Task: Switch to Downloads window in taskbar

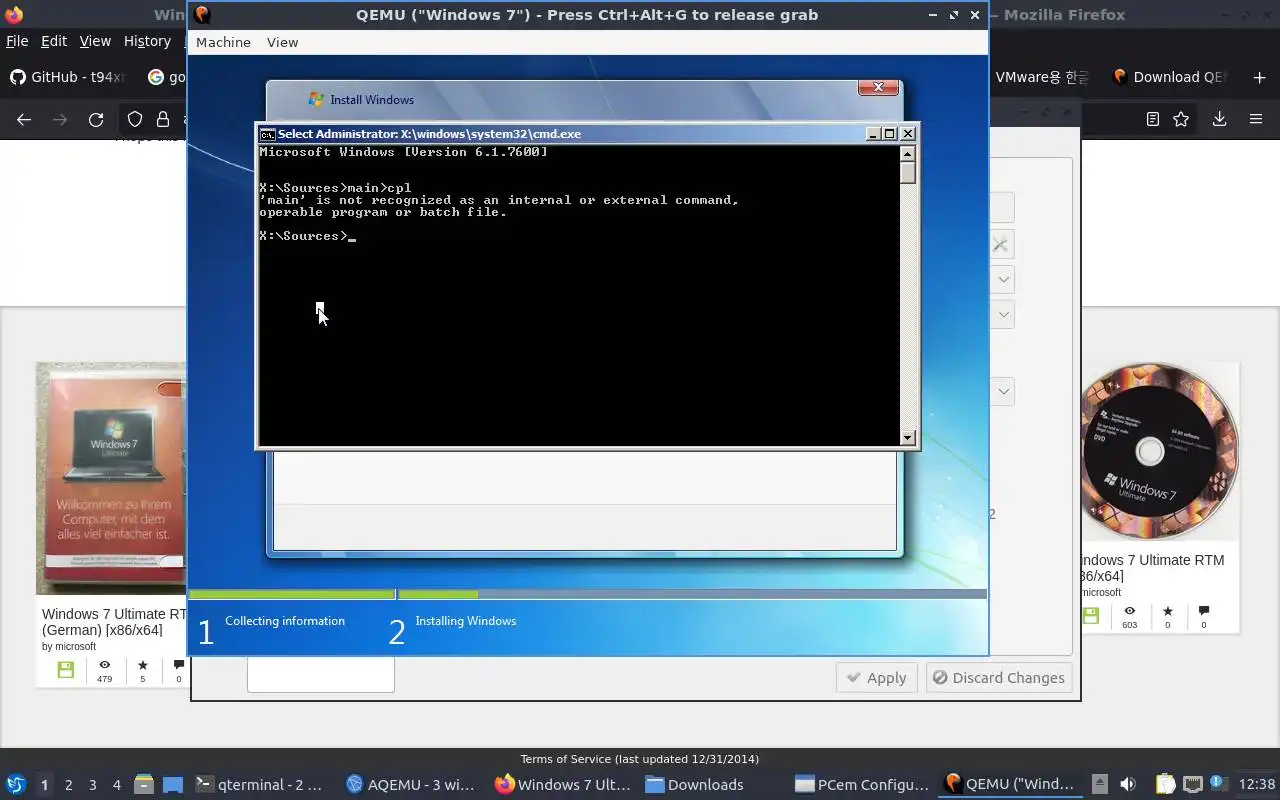Action: coord(695,784)
